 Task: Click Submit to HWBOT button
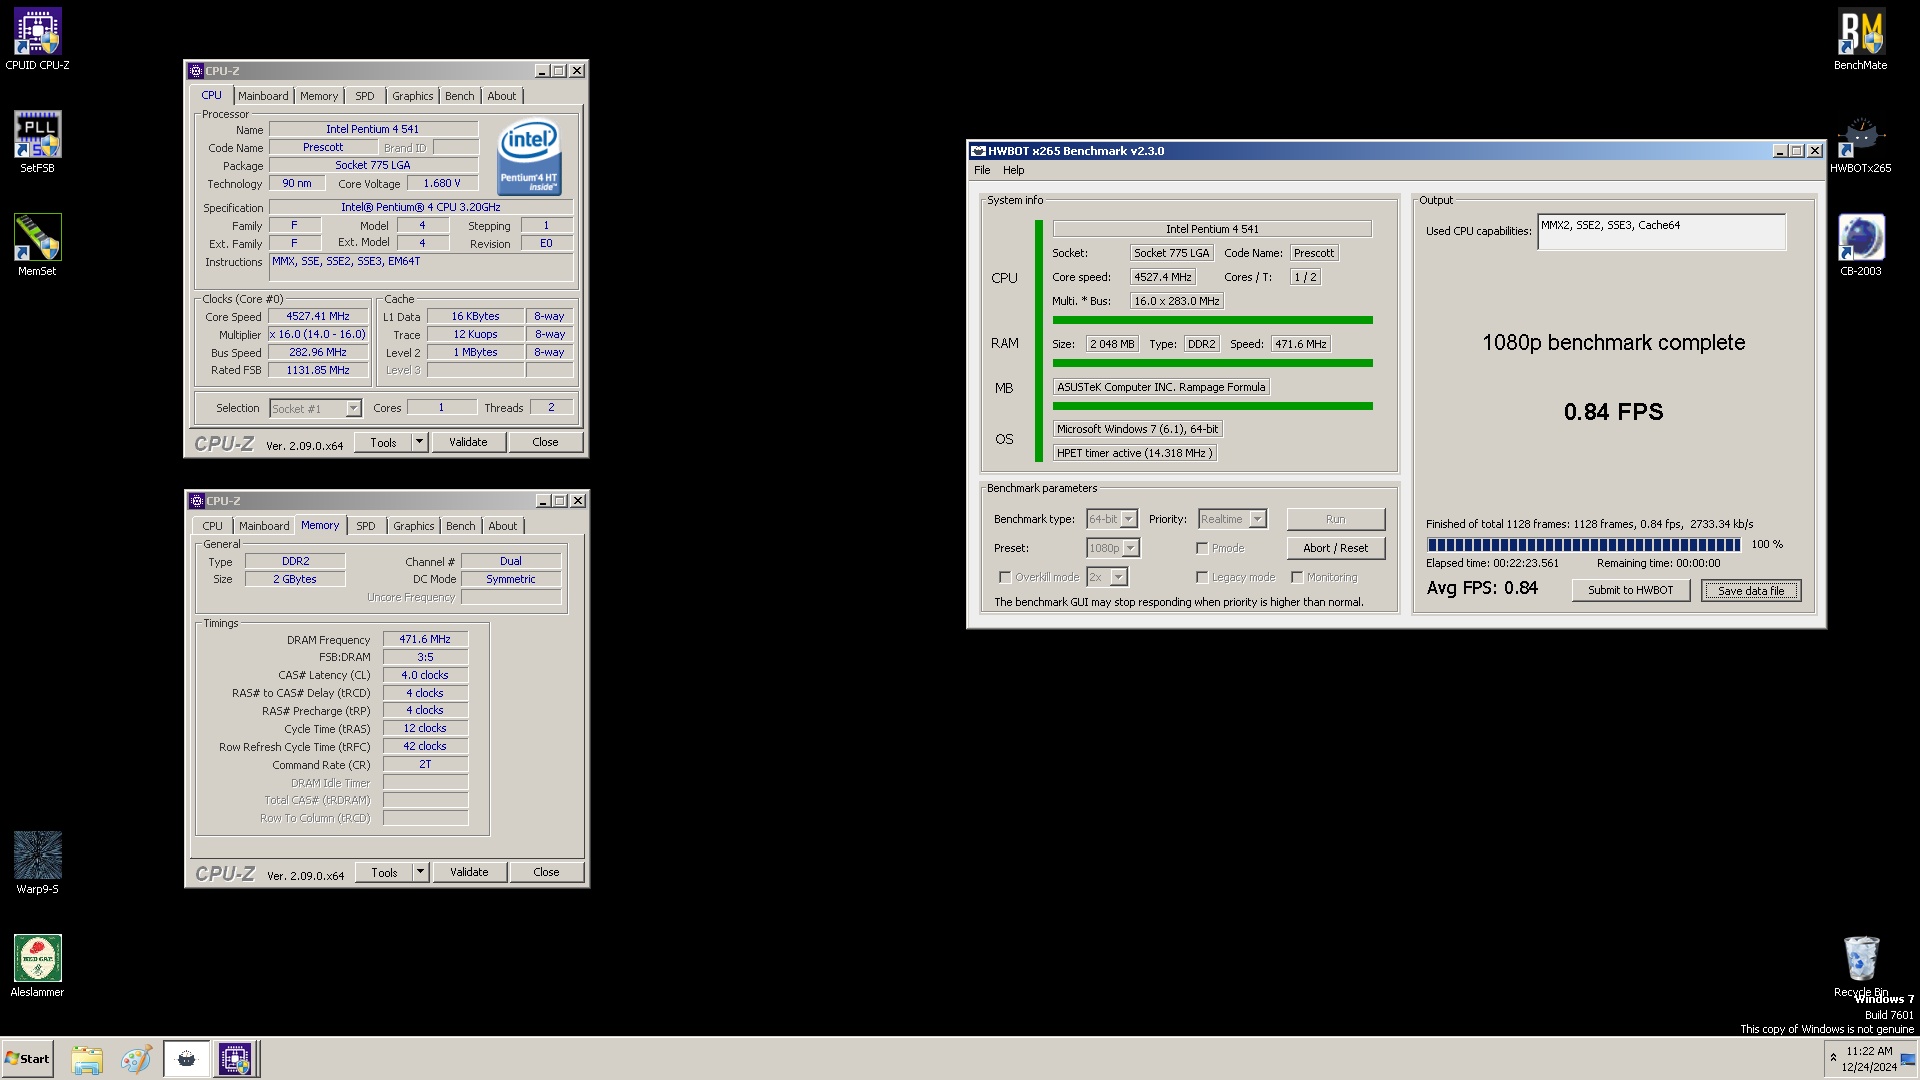click(x=1631, y=590)
